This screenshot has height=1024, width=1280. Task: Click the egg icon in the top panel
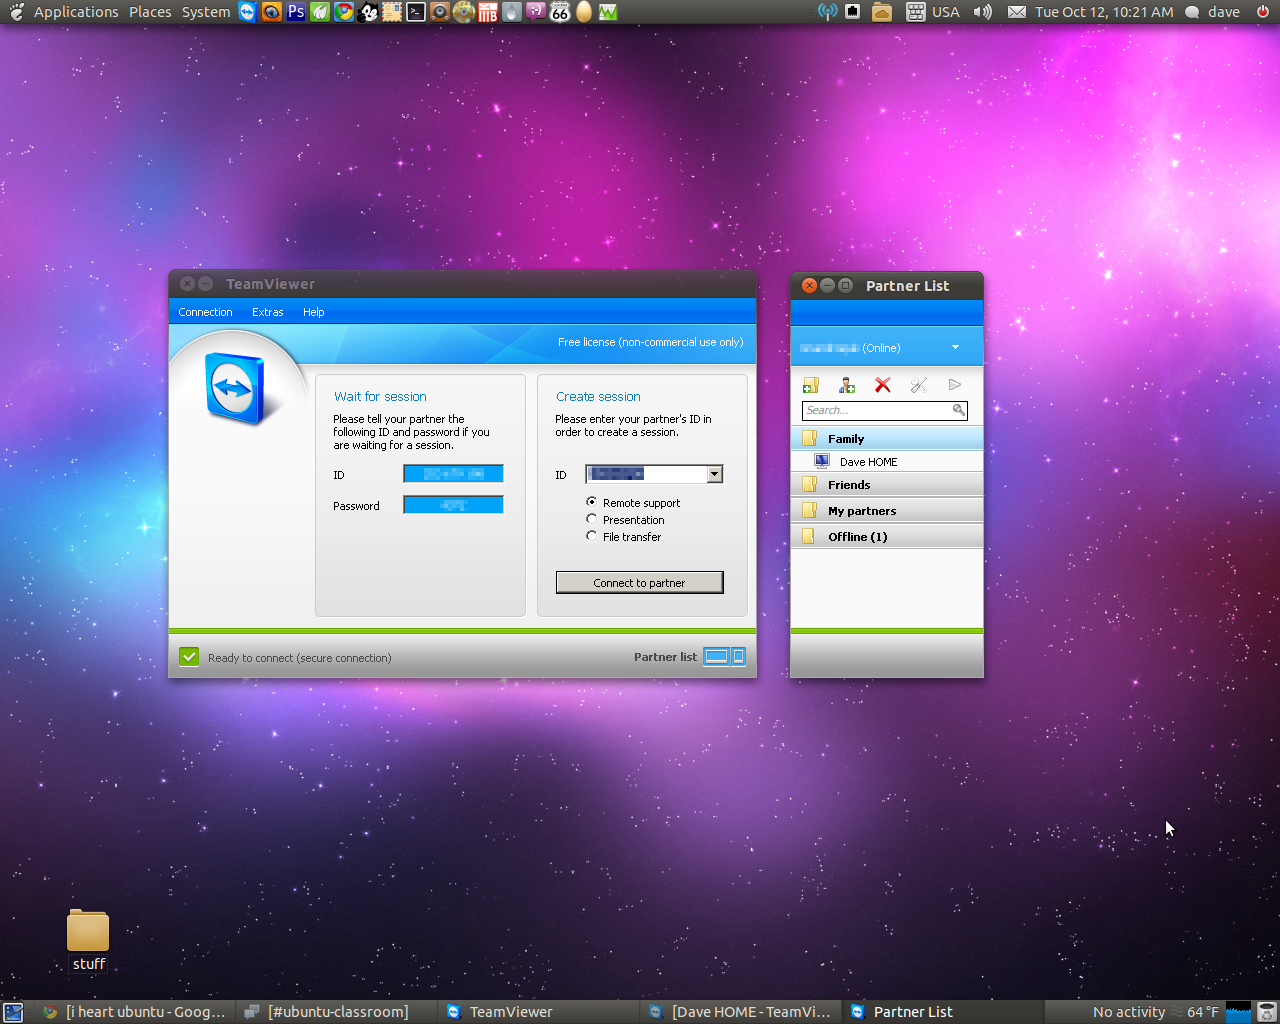pos(584,12)
